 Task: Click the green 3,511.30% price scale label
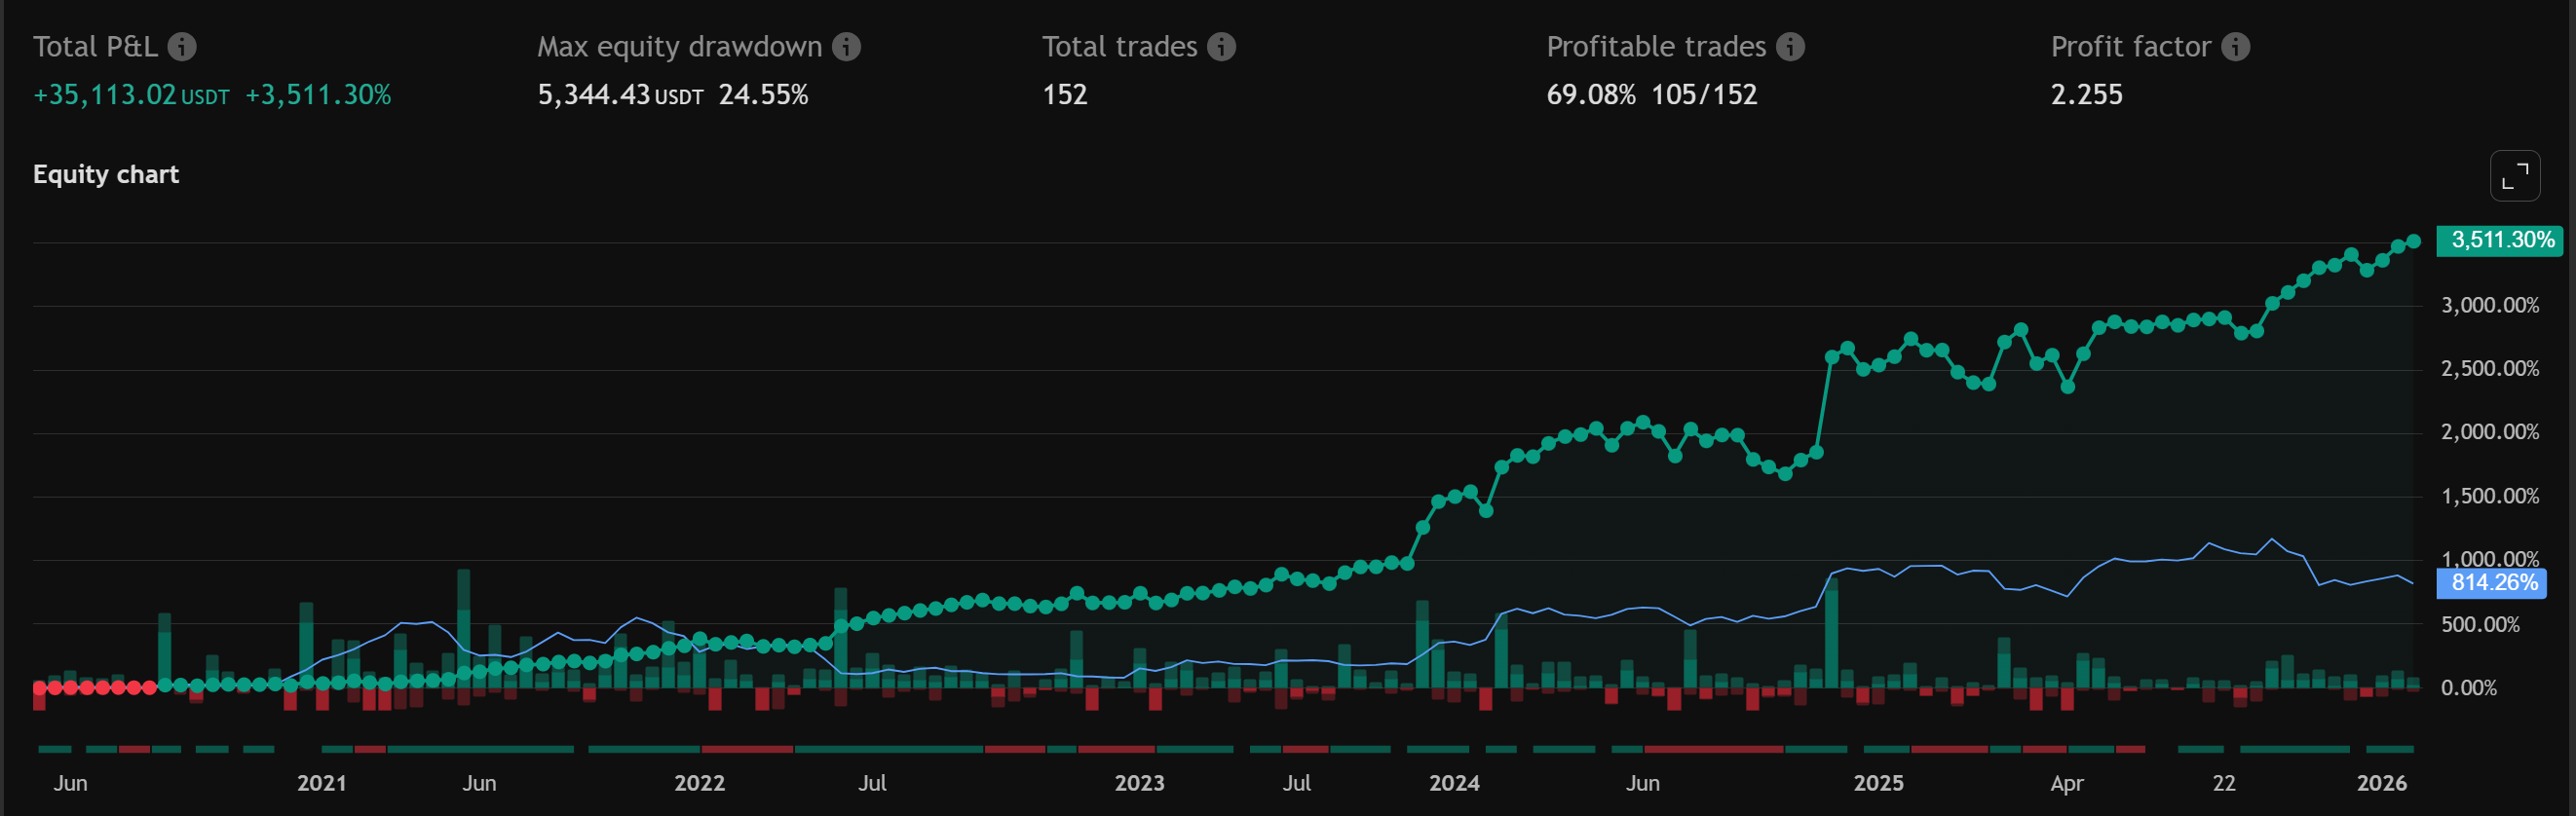[x=2501, y=240]
